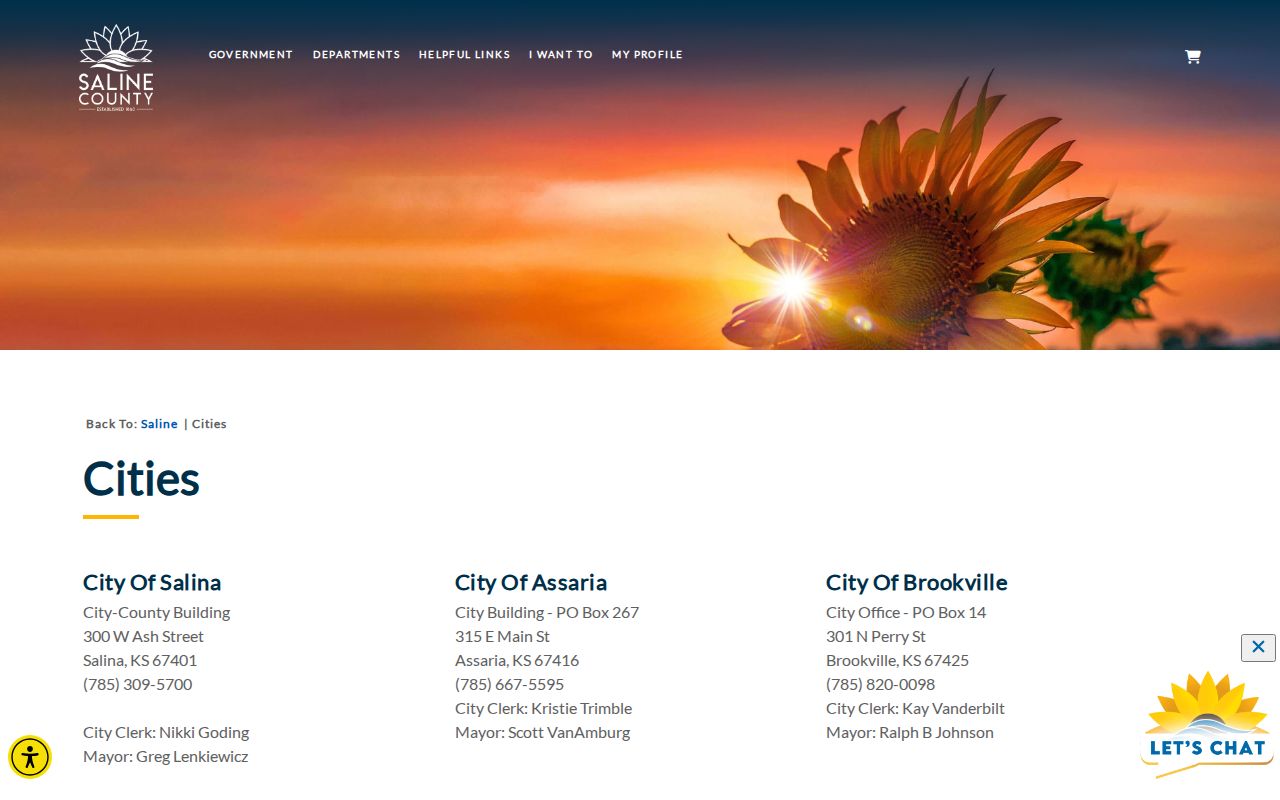This screenshot has height=800, width=1280.
Task: Click the City Of Assaria heading
Action: [531, 582]
